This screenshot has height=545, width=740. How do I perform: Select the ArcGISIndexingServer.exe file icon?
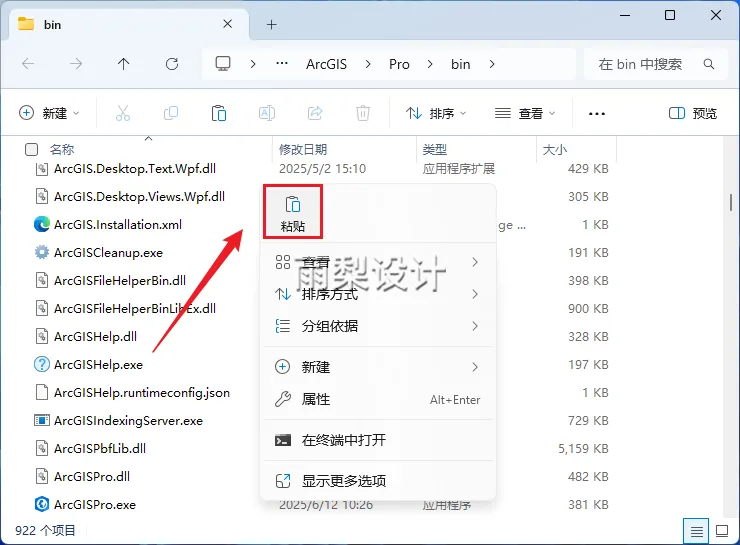42,420
